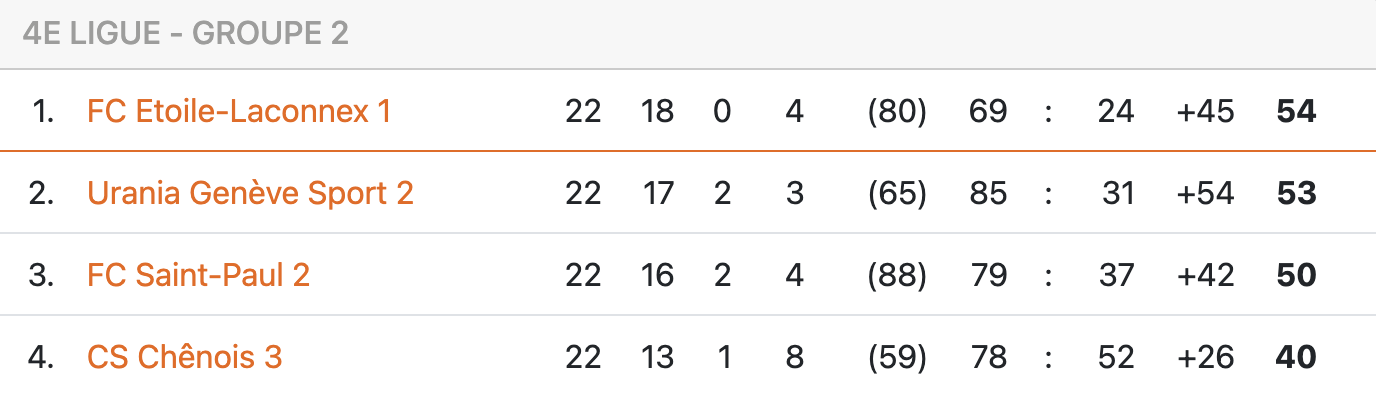Click fair-play value (80) in first row
Screen dimensions: 1376x394
click(x=897, y=111)
